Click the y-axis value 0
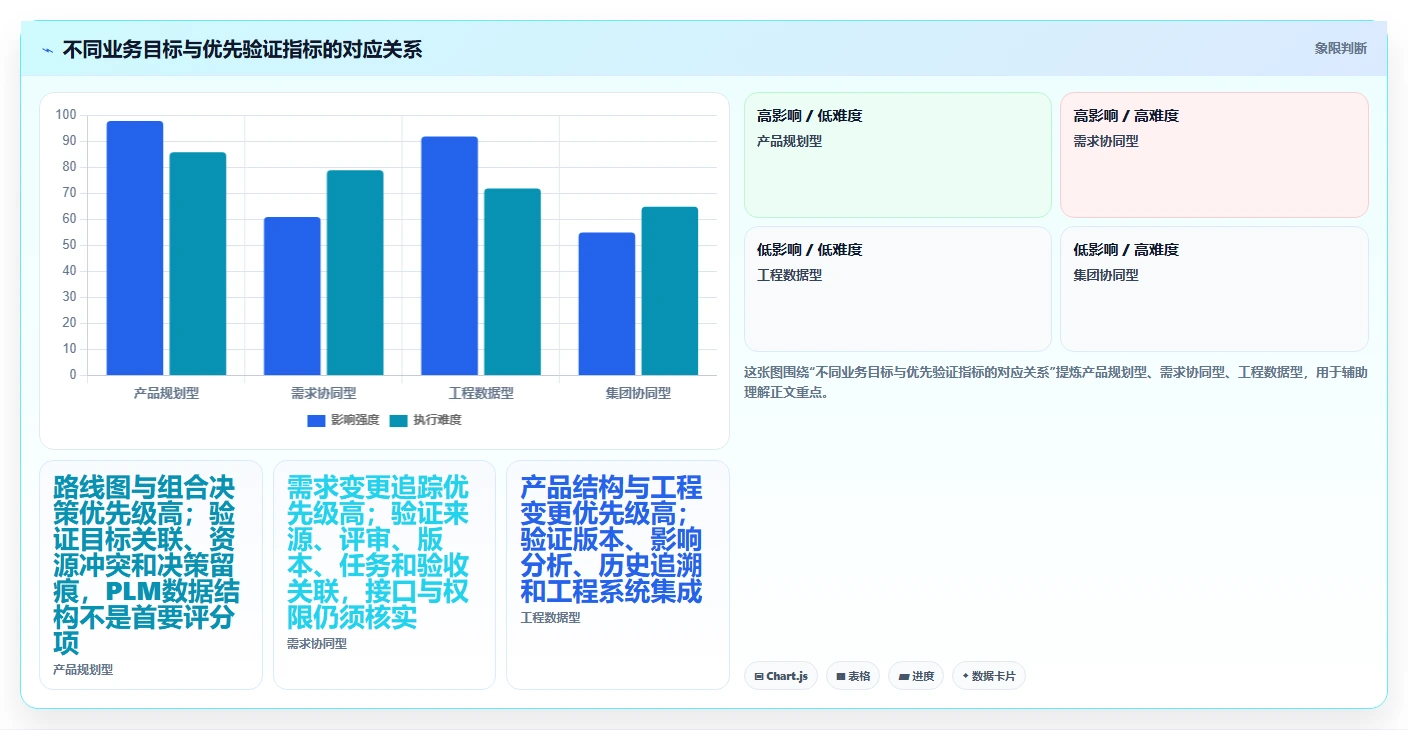The width and height of the screenshot is (1408, 730). tap(73, 375)
